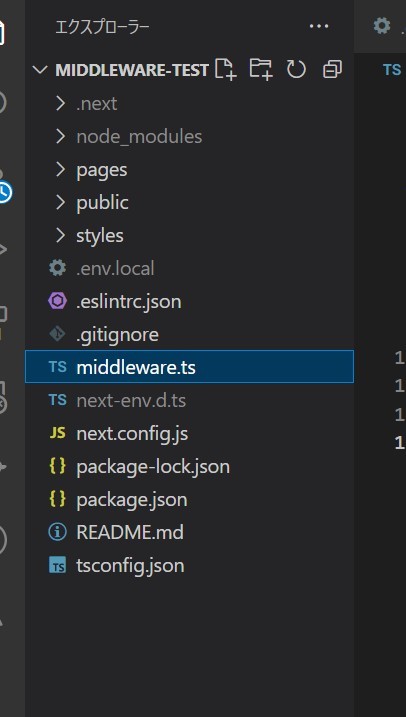This screenshot has height=717, width=406.
Task: Click the braces icon of package-lock.json
Action: (x=58, y=466)
